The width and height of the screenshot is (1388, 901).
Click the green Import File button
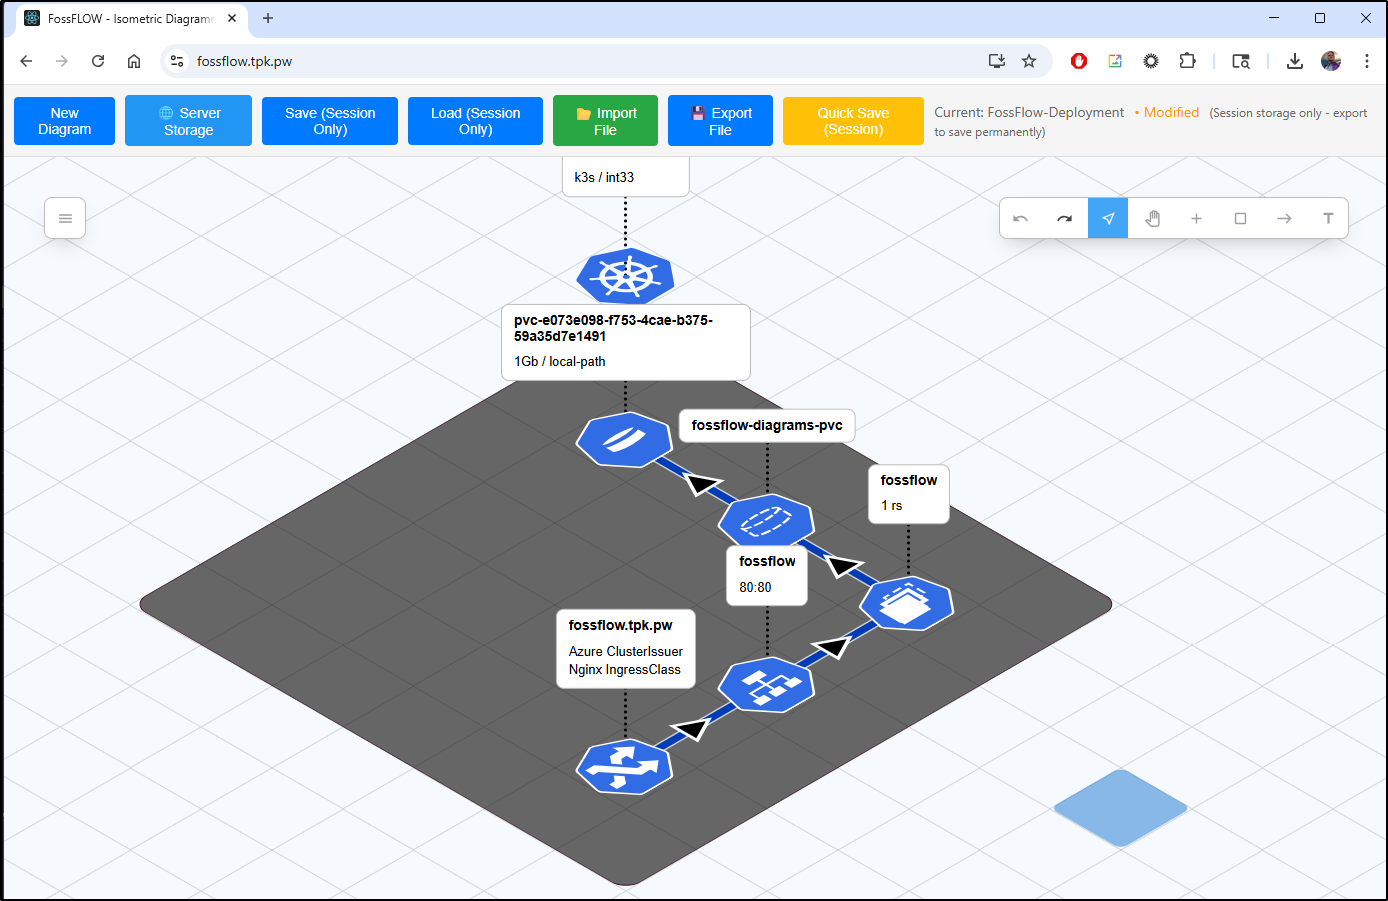(605, 121)
